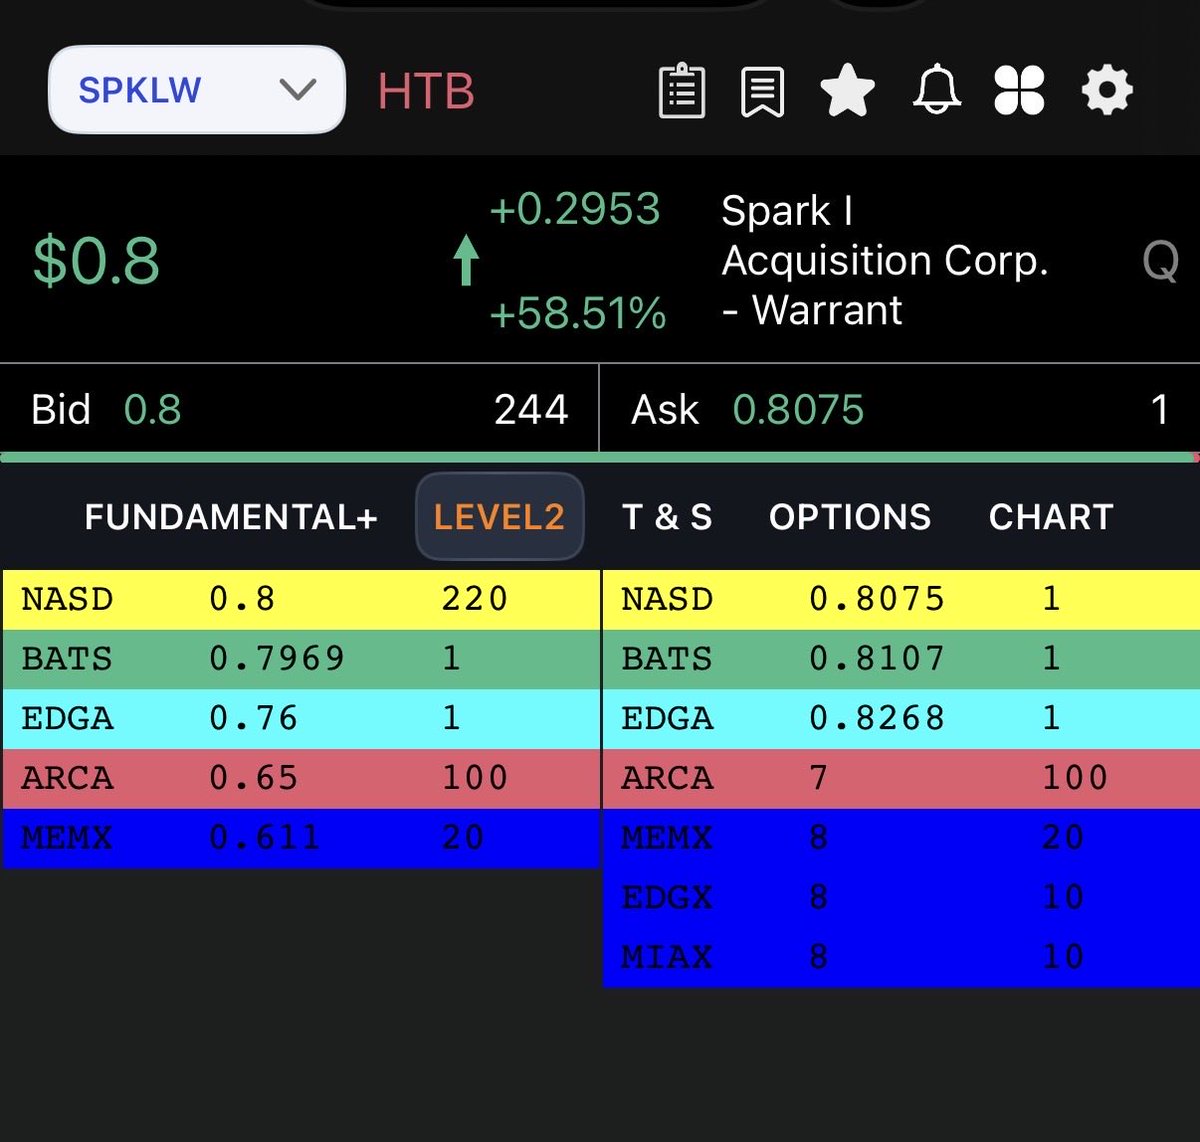The width and height of the screenshot is (1200, 1142).
Task: Open the T & S tab
Action: tap(667, 517)
